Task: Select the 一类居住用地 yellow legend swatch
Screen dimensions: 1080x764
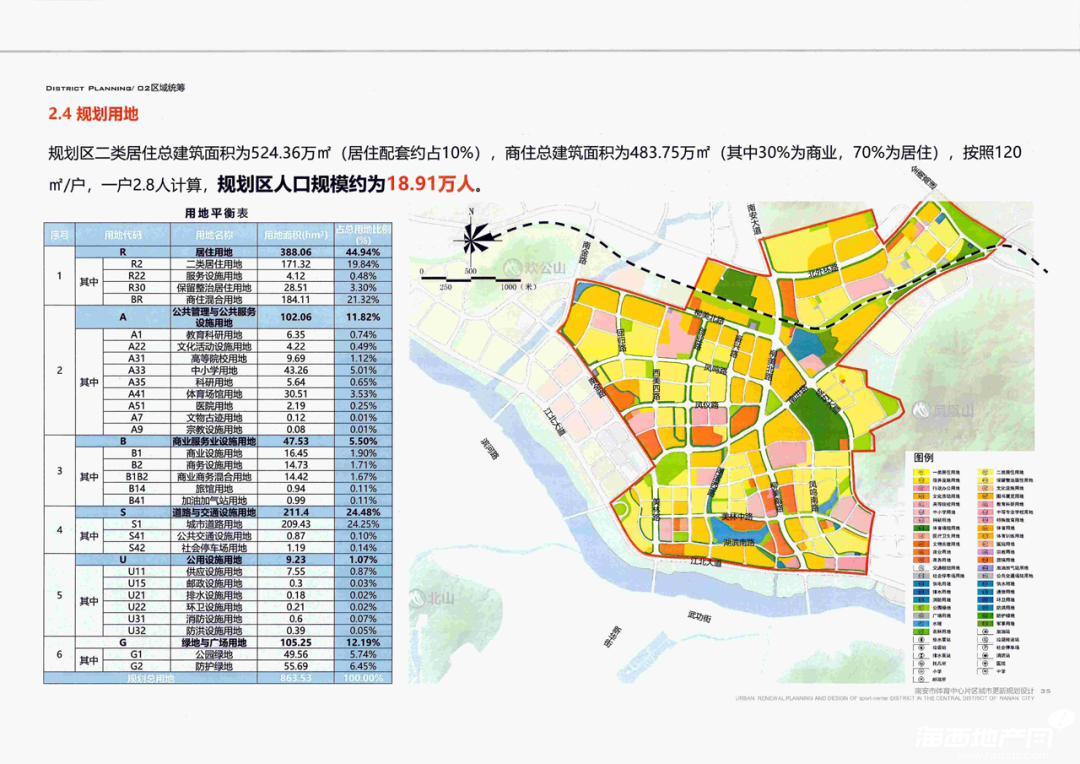Action: [920, 473]
